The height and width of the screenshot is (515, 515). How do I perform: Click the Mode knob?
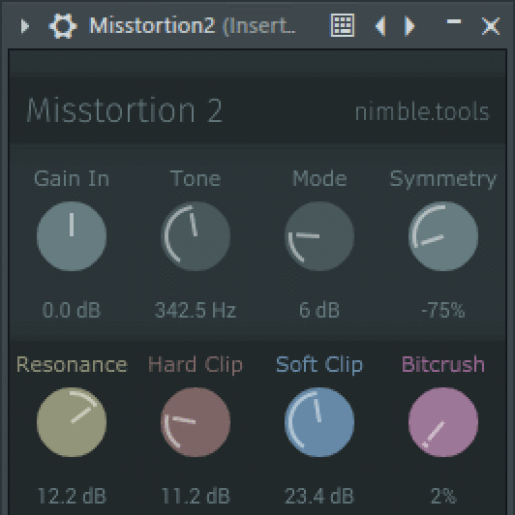coord(319,236)
